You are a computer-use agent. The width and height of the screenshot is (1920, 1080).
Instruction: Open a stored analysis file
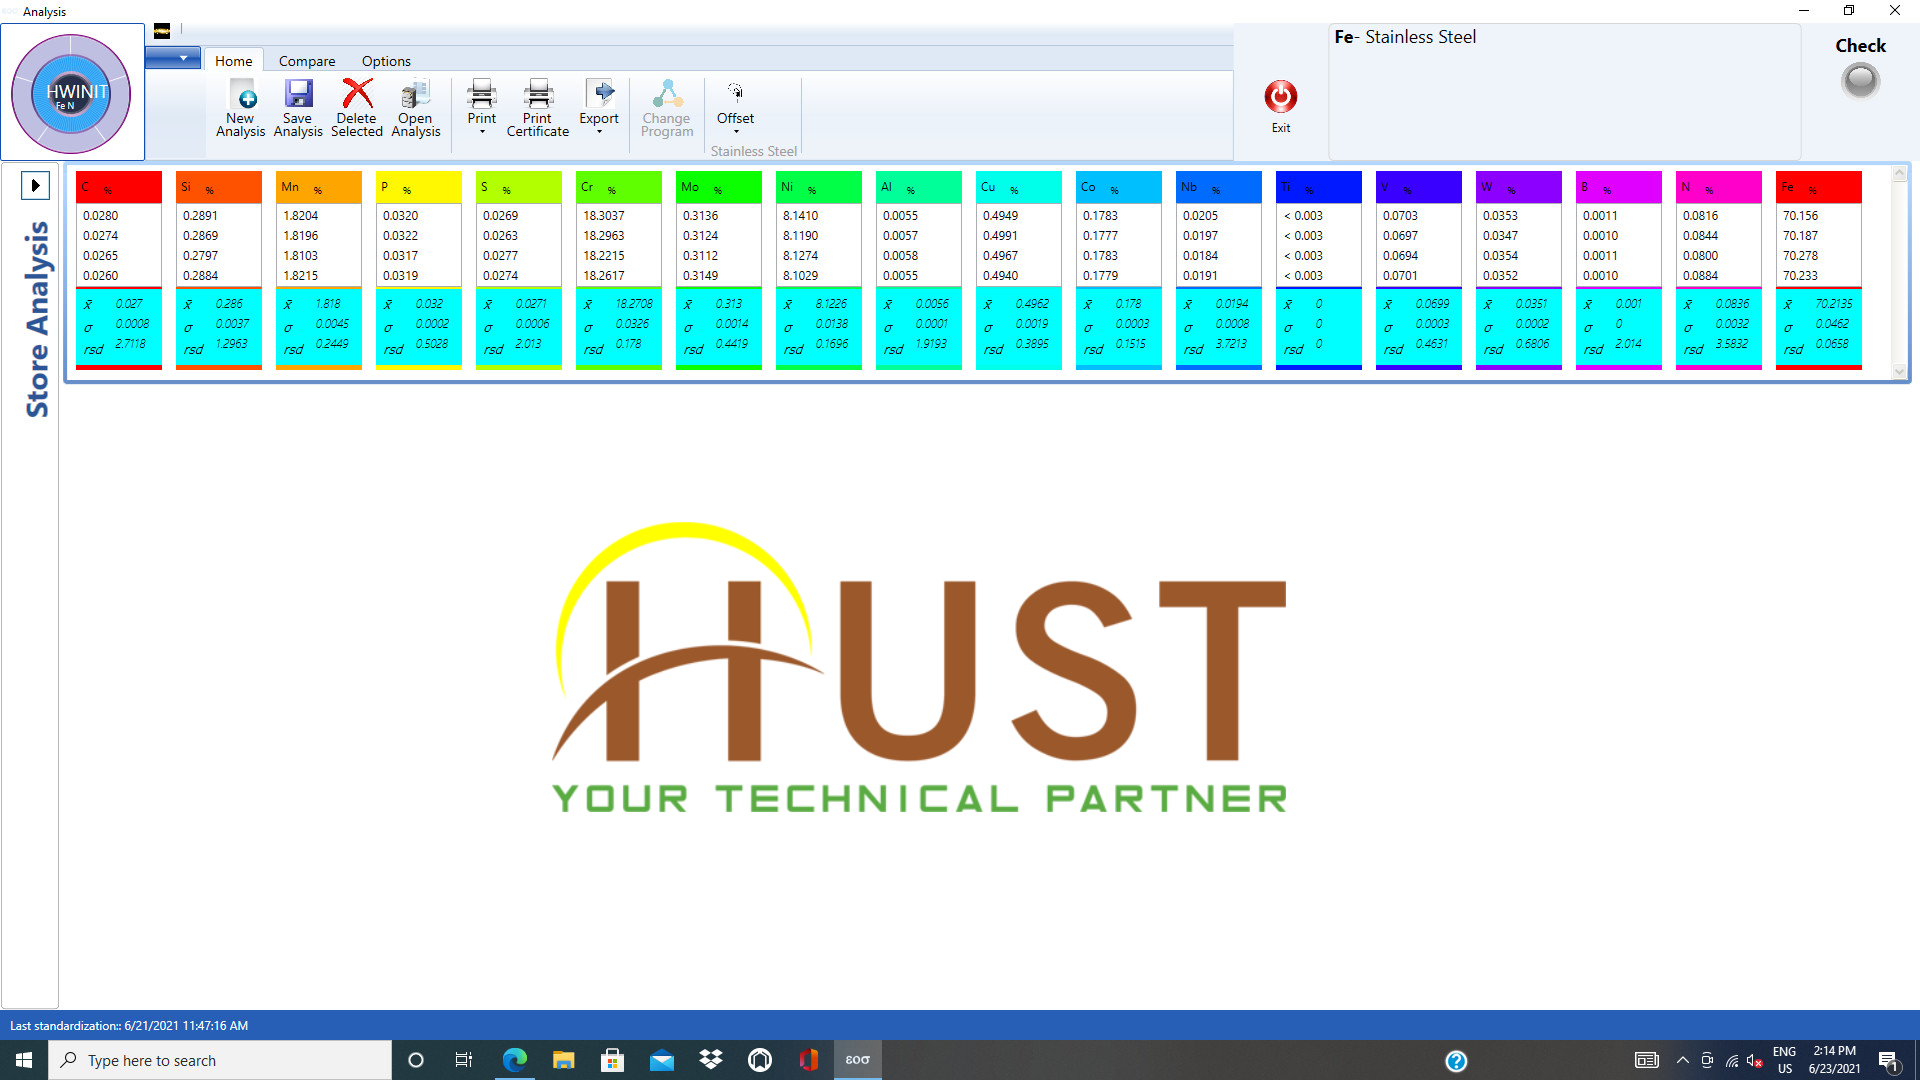[x=415, y=108]
